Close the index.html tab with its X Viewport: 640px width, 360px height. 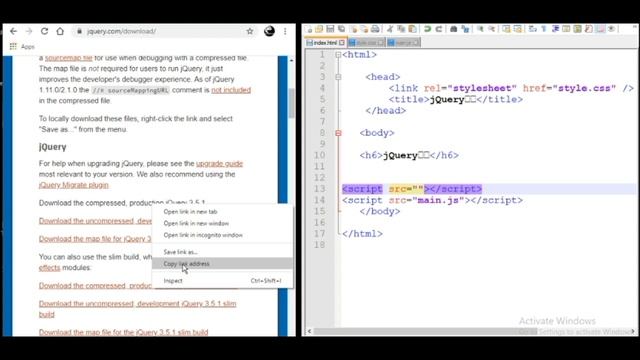coord(342,42)
